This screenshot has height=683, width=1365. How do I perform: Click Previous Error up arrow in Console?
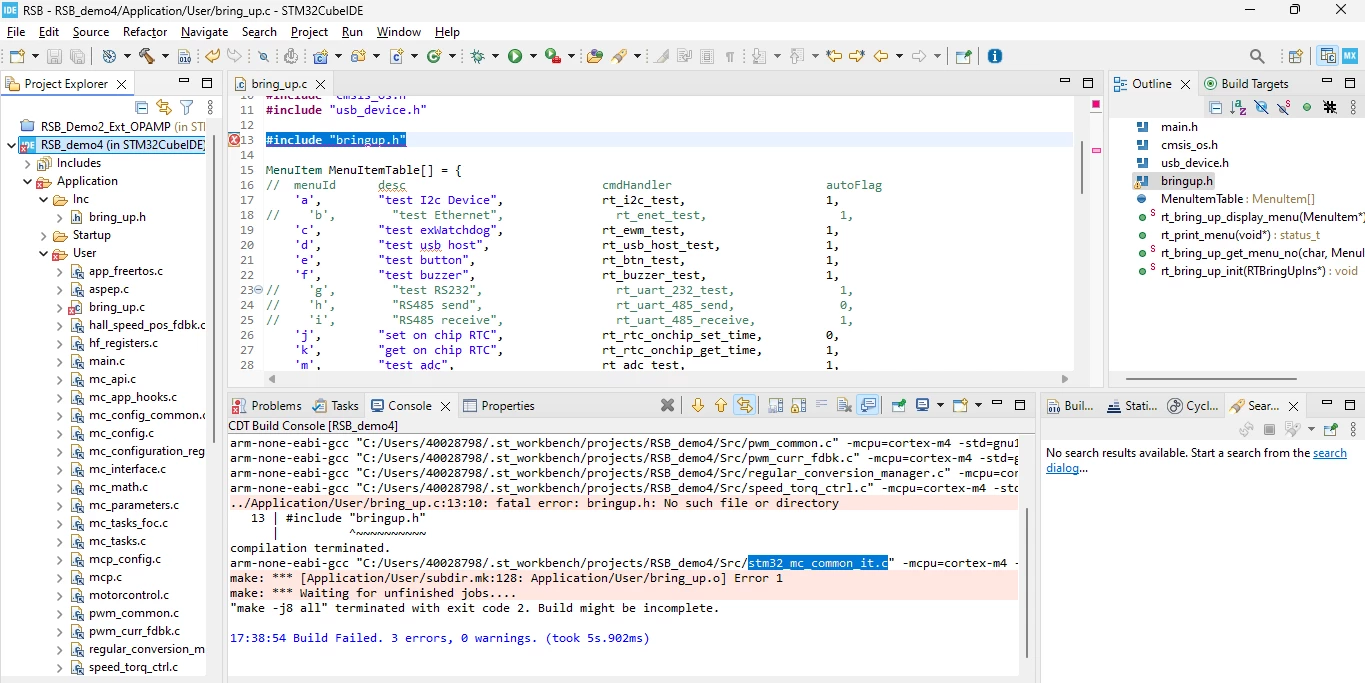[721, 405]
